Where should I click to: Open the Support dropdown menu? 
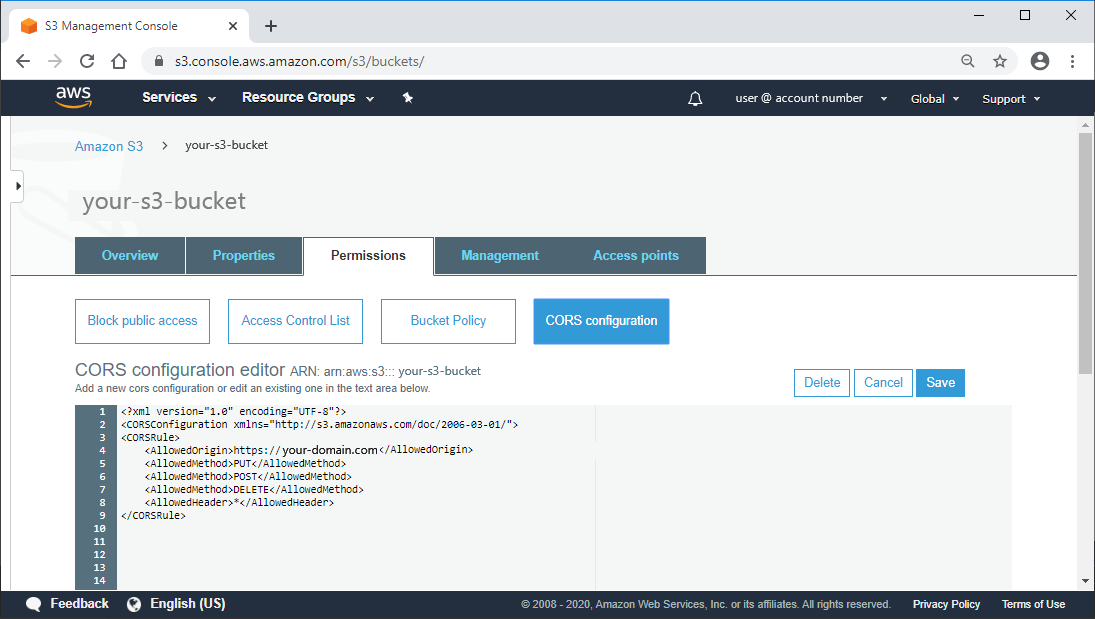click(1011, 99)
